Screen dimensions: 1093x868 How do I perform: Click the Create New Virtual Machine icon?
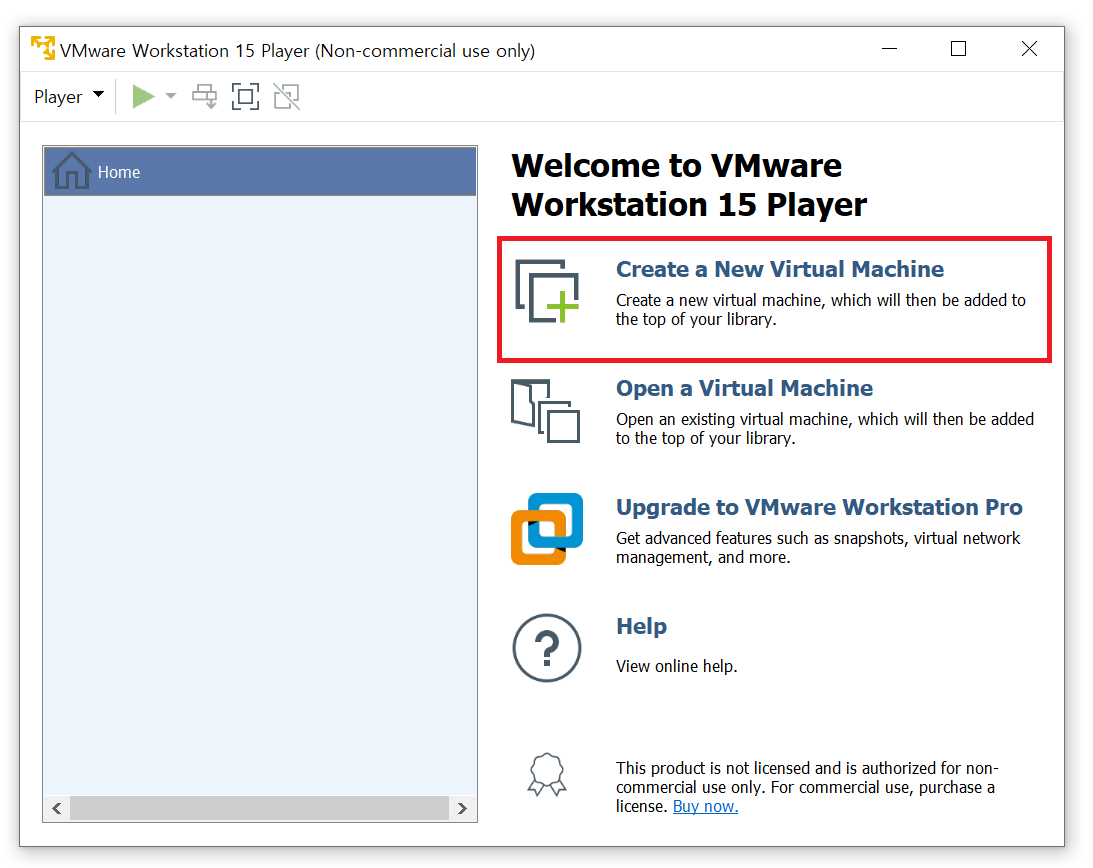tap(547, 292)
